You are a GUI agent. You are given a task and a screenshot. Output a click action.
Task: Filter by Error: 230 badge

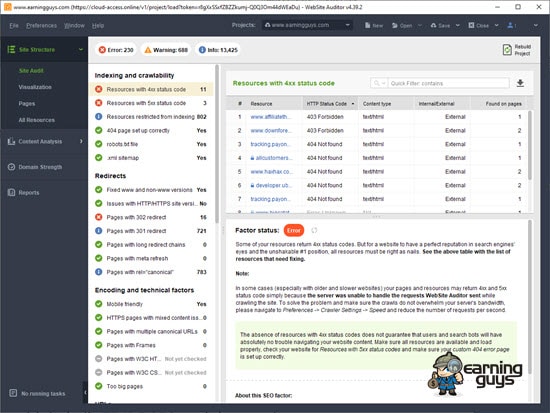[116, 50]
